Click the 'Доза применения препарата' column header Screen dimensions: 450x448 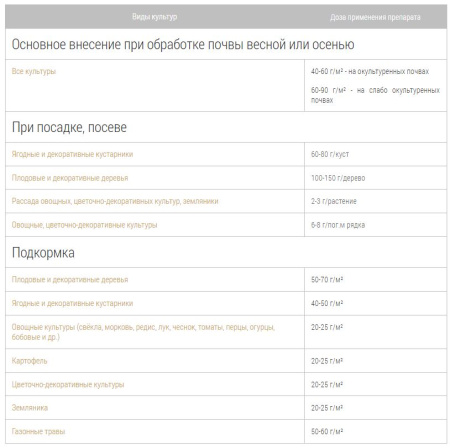tap(375, 17)
